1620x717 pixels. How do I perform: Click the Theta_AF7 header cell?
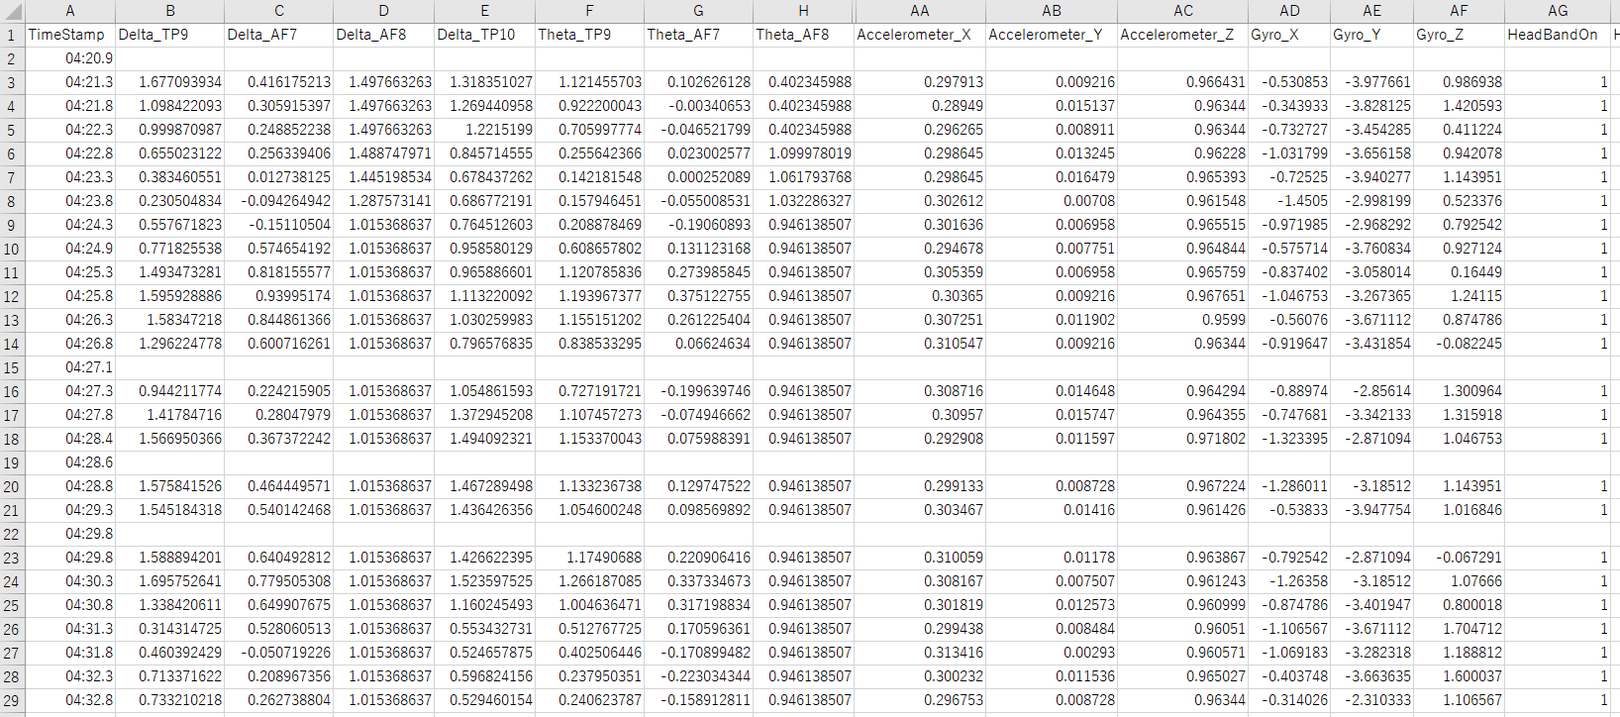click(698, 34)
